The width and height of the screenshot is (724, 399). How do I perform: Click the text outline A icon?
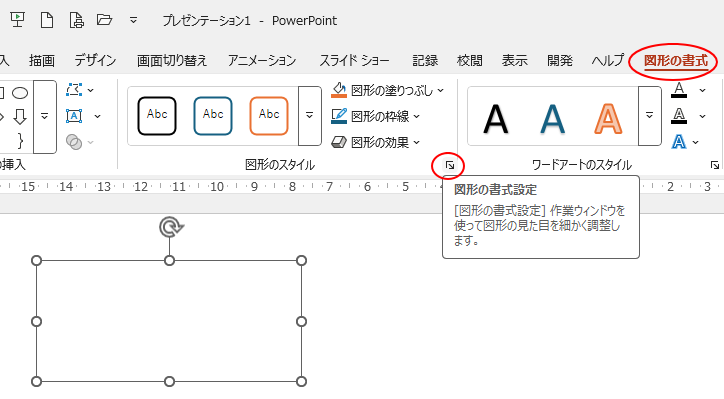pos(679,116)
